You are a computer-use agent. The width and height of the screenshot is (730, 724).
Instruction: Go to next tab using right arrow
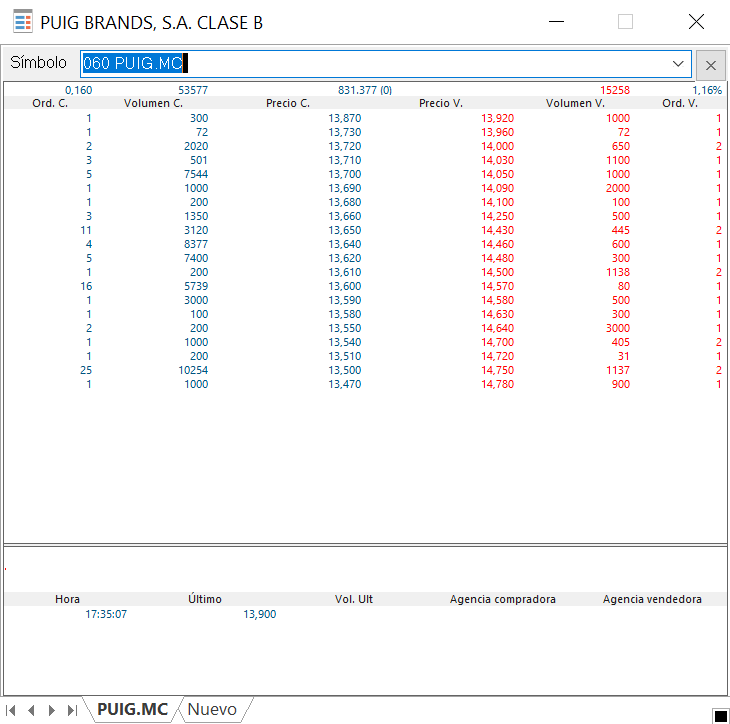pyautogui.click(x=51, y=710)
